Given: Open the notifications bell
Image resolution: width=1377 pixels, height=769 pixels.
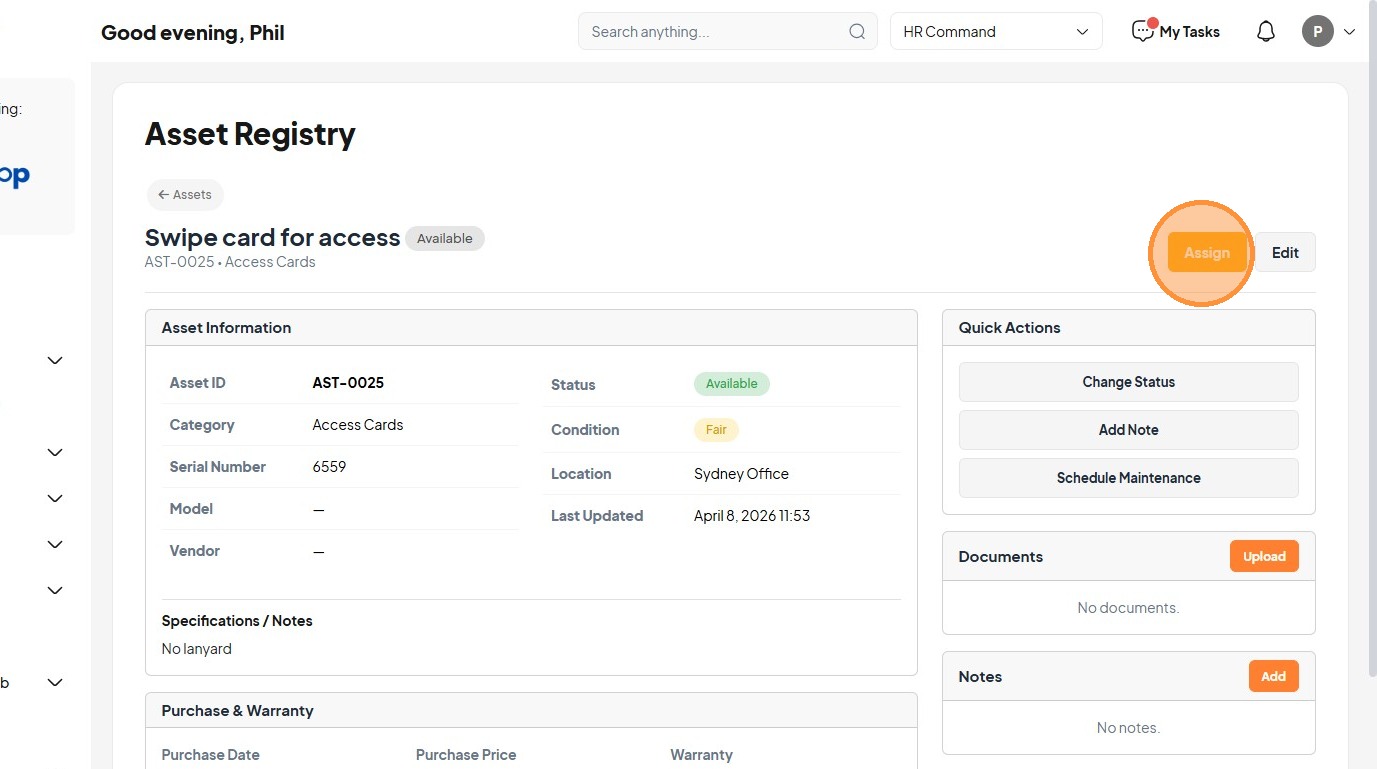Looking at the screenshot, I should [1266, 32].
